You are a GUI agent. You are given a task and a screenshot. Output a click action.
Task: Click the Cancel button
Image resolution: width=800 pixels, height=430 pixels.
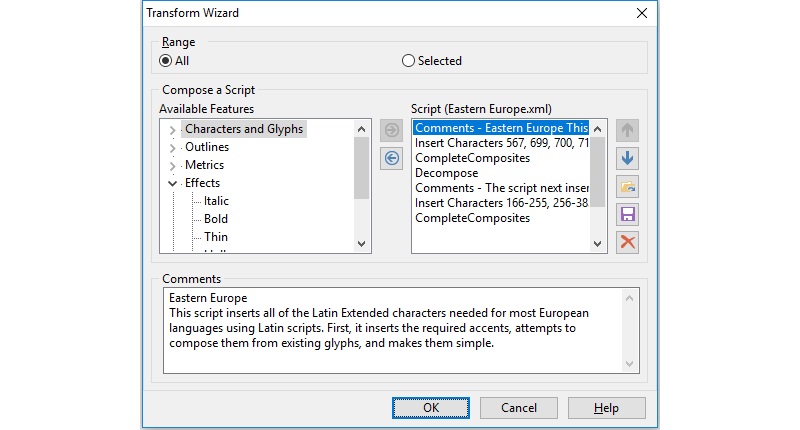click(x=519, y=408)
